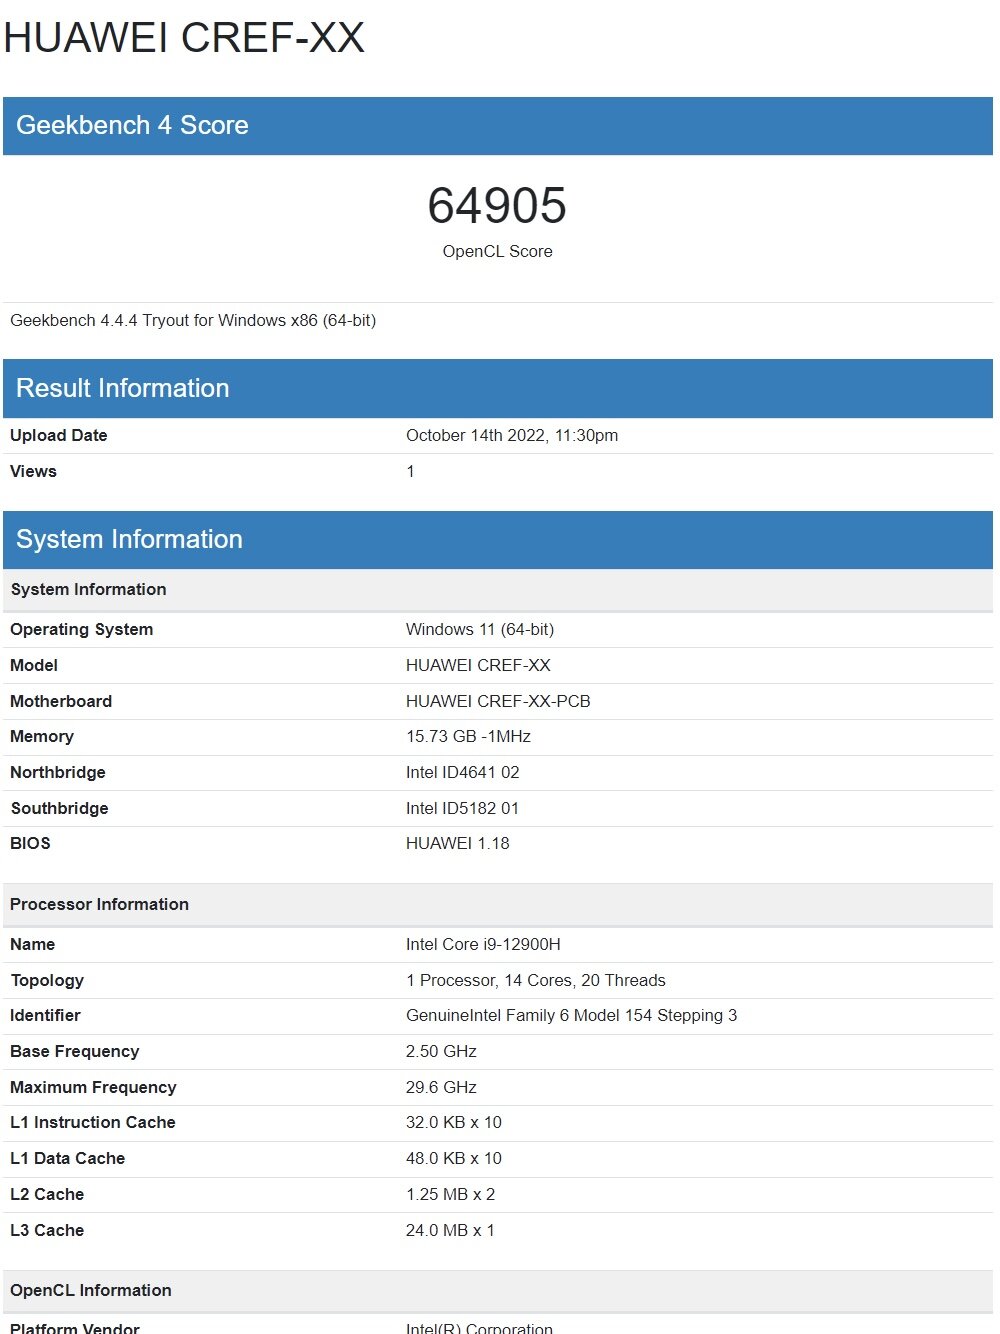Click the score value "64905"

(497, 206)
